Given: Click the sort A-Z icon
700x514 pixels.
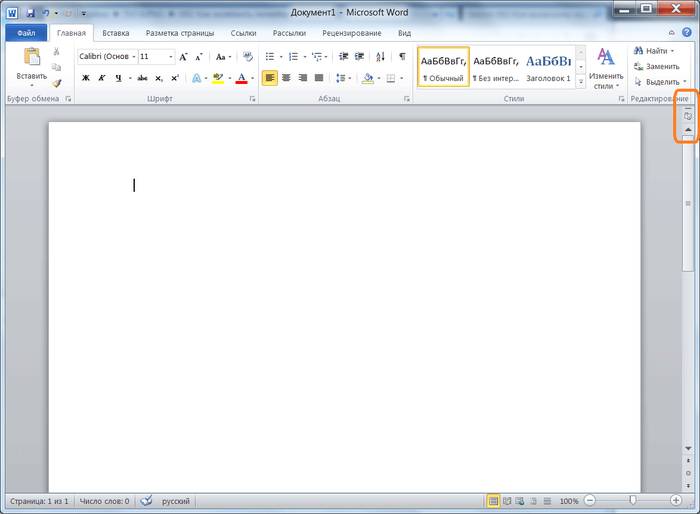Looking at the screenshot, I should [x=380, y=57].
